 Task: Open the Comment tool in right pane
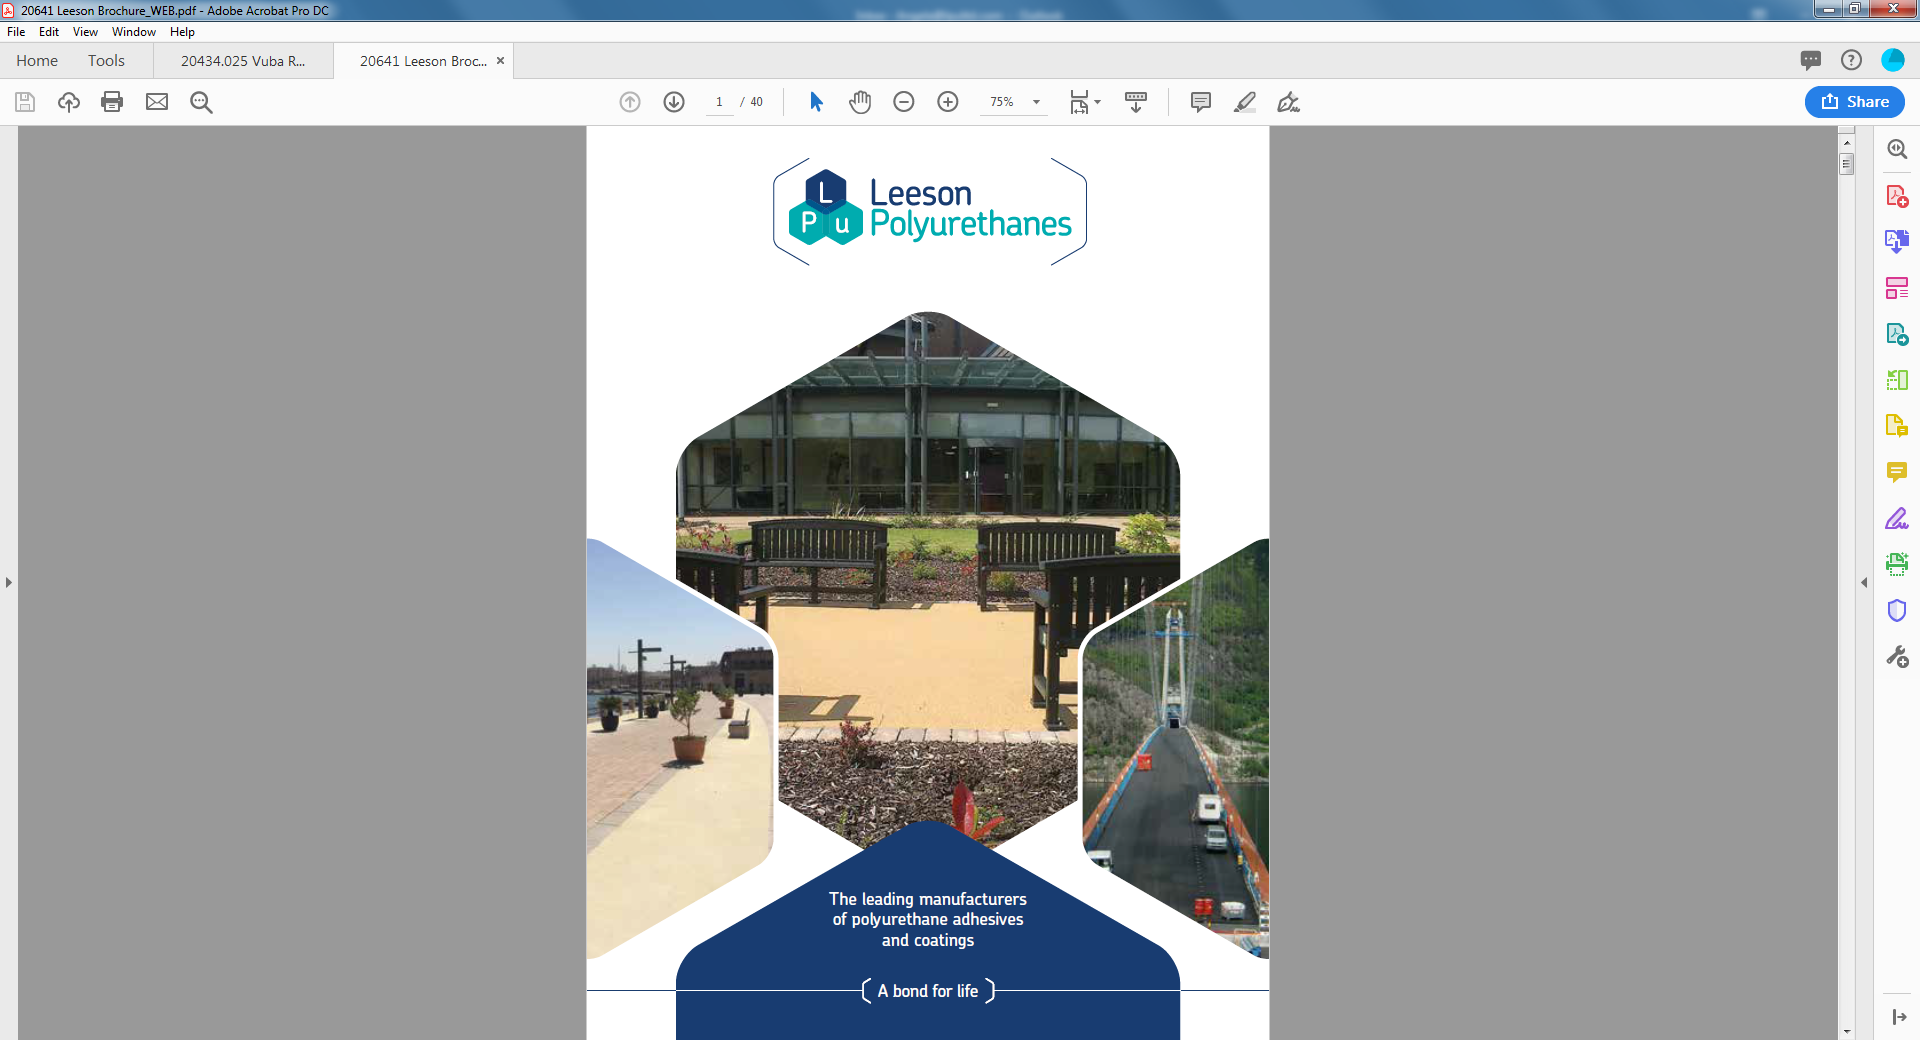click(x=1897, y=472)
